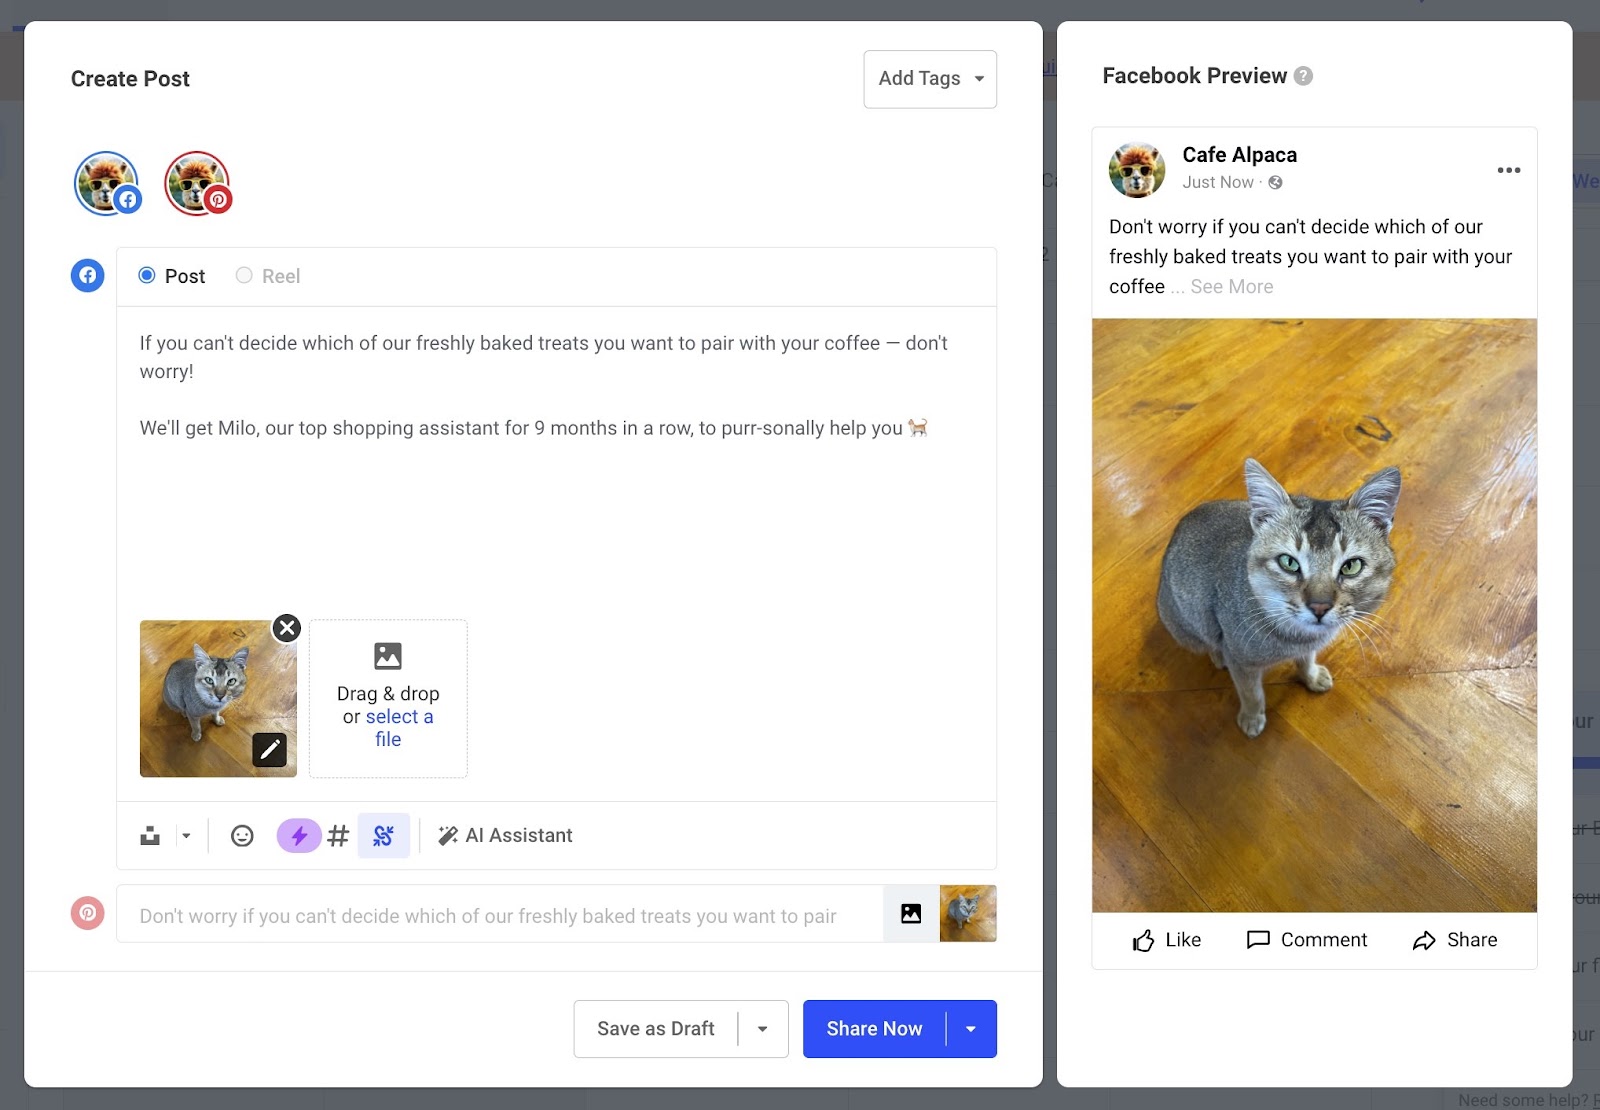
Task: Click See More in the preview text
Action: pos(1230,286)
